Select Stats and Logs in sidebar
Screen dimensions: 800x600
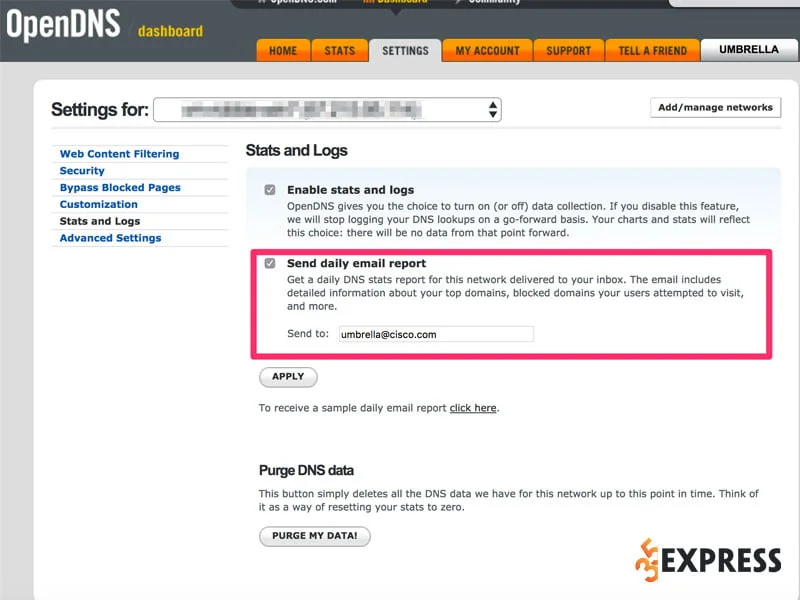coord(100,221)
